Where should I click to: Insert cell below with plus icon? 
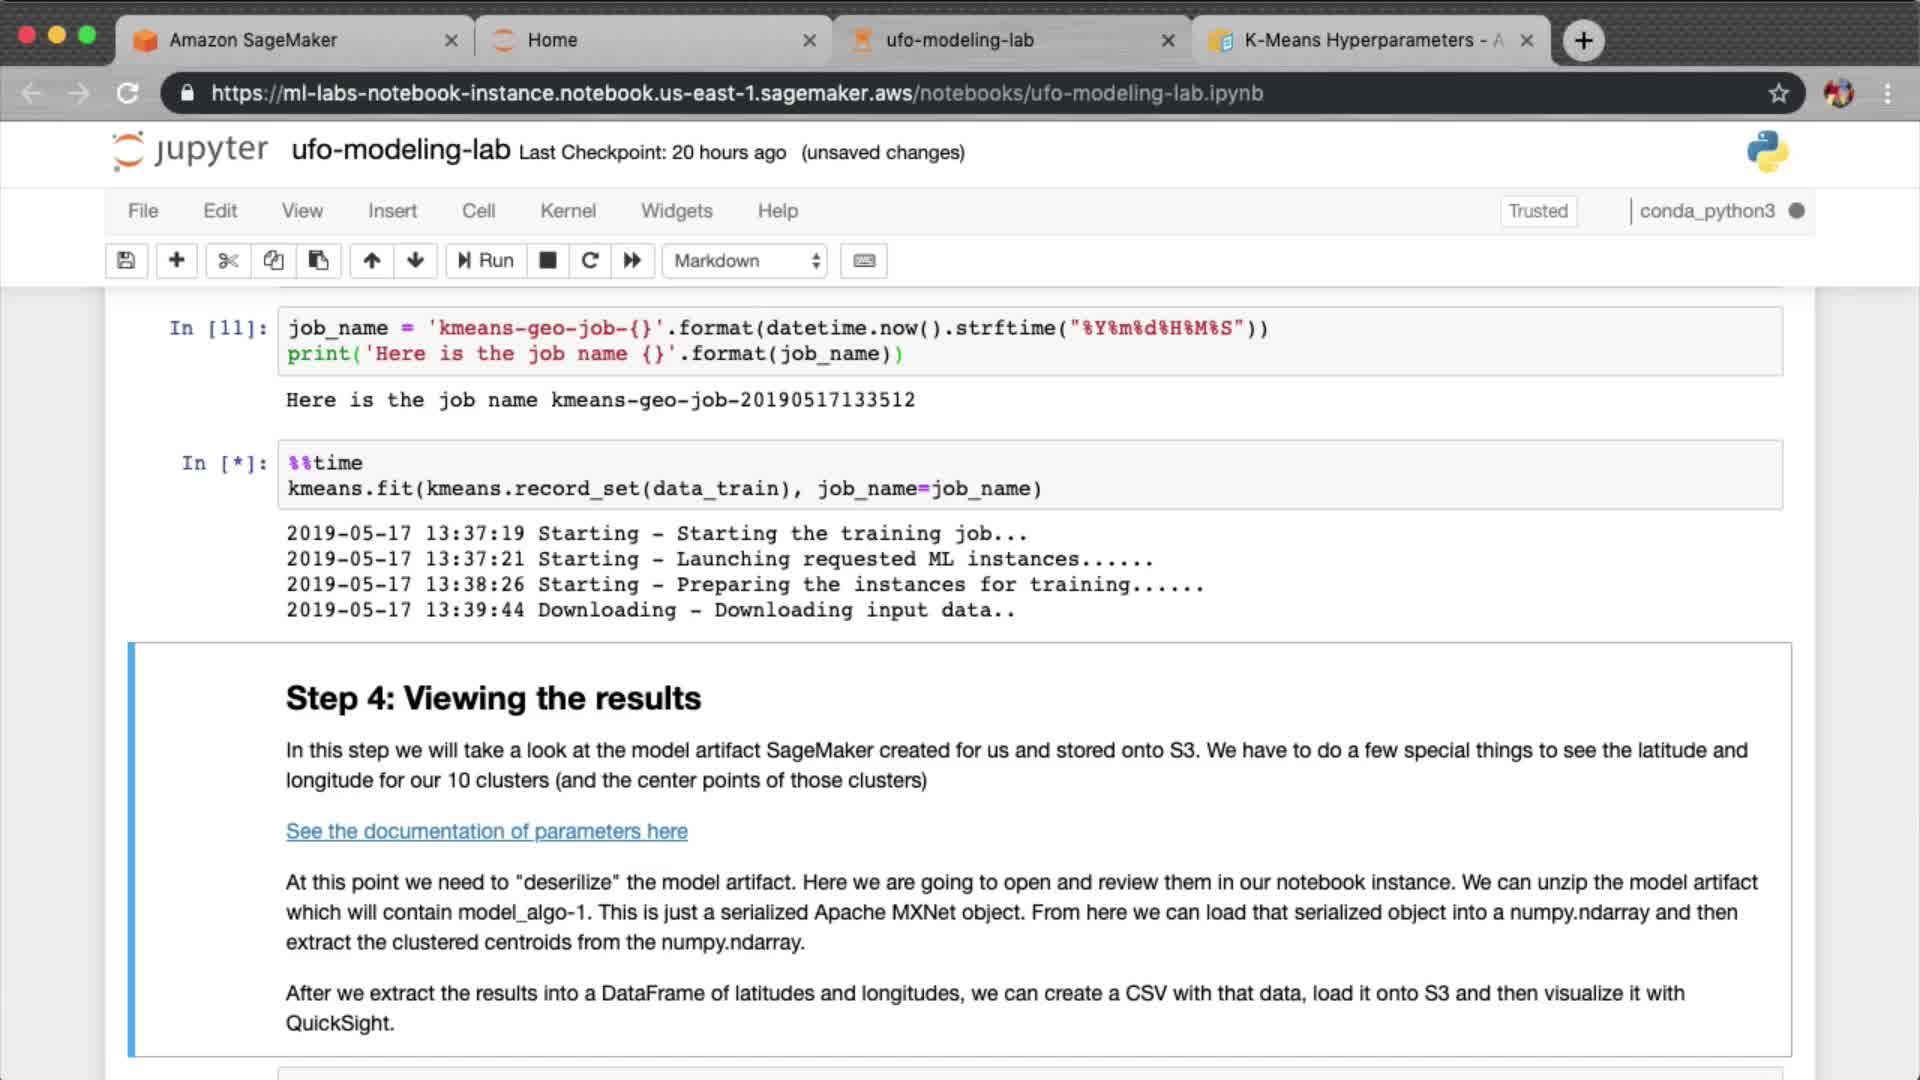(176, 261)
